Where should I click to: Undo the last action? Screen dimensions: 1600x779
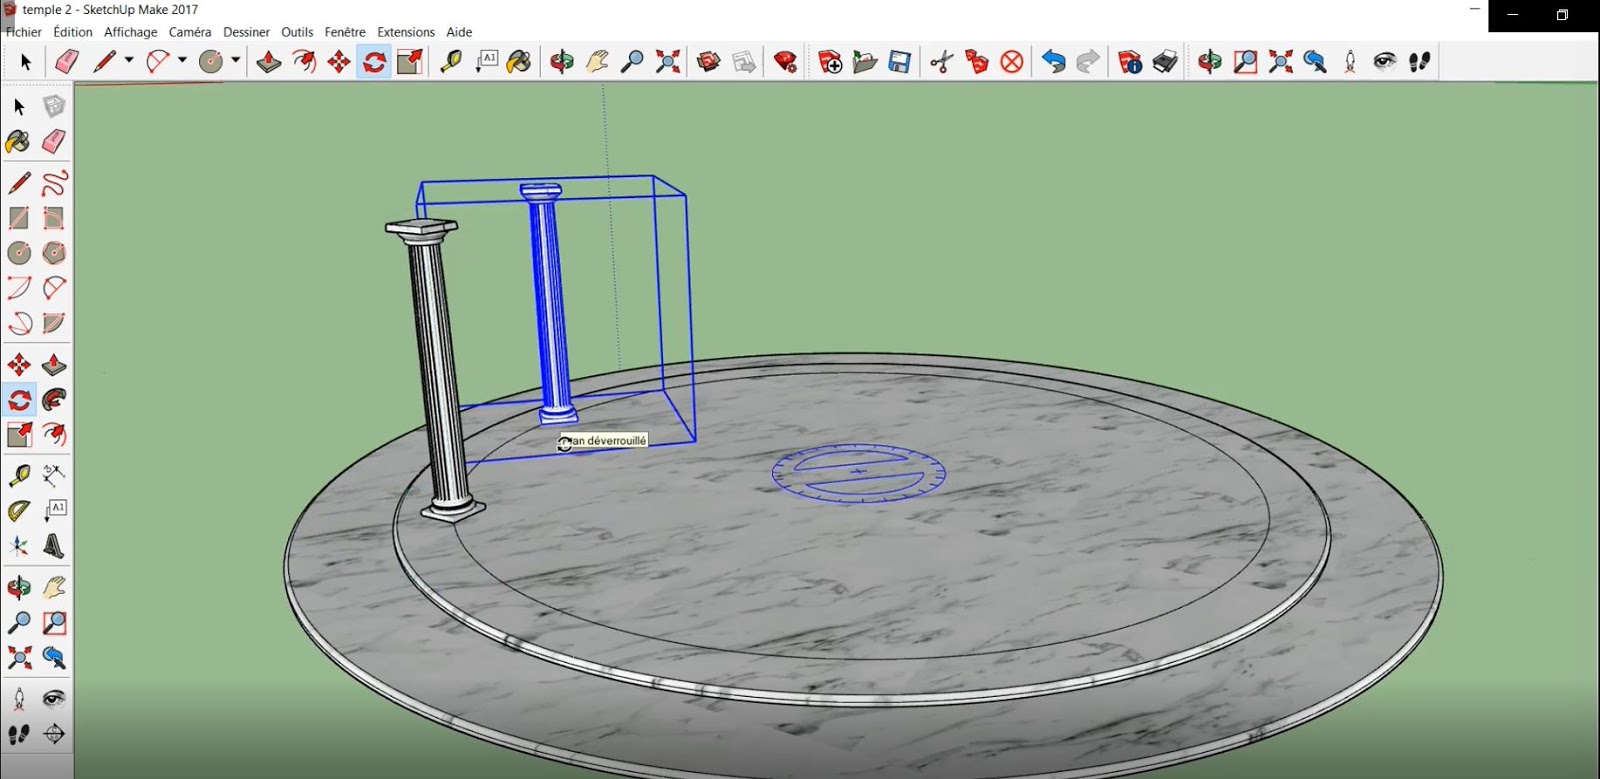(1053, 62)
